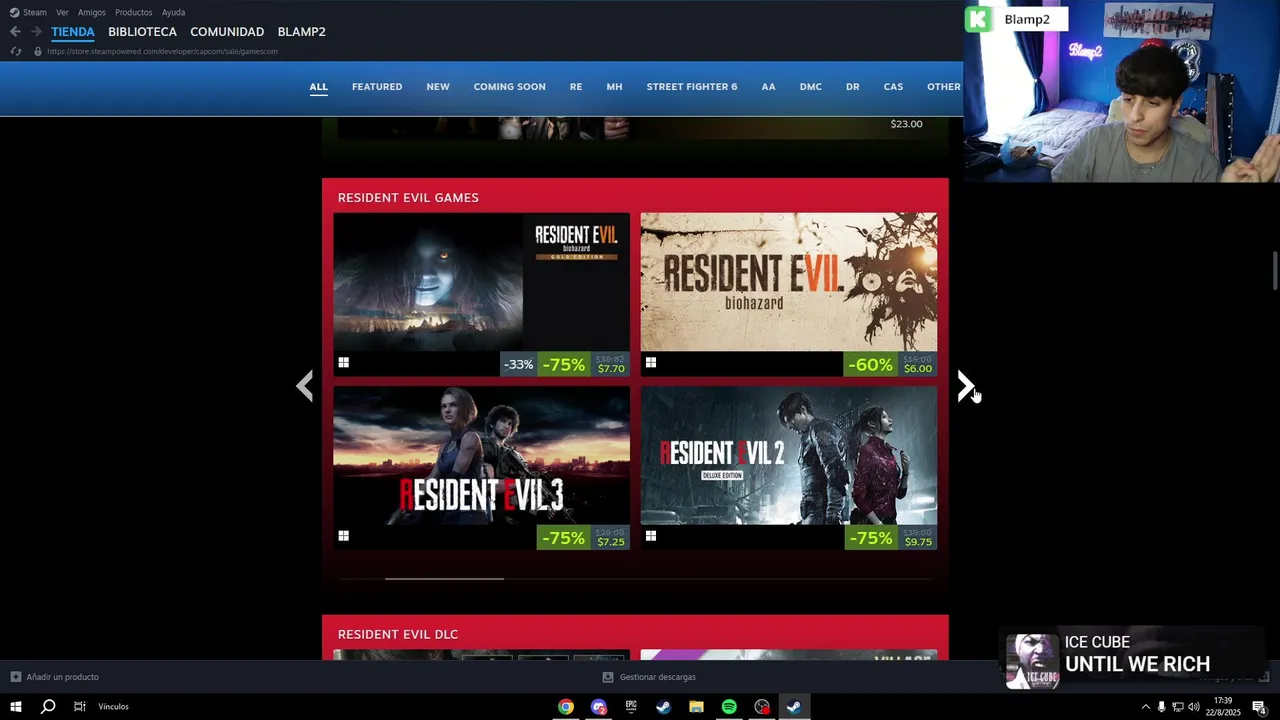Click Windows icon on Resident Evil 2 card
The height and width of the screenshot is (720, 1280).
point(650,536)
